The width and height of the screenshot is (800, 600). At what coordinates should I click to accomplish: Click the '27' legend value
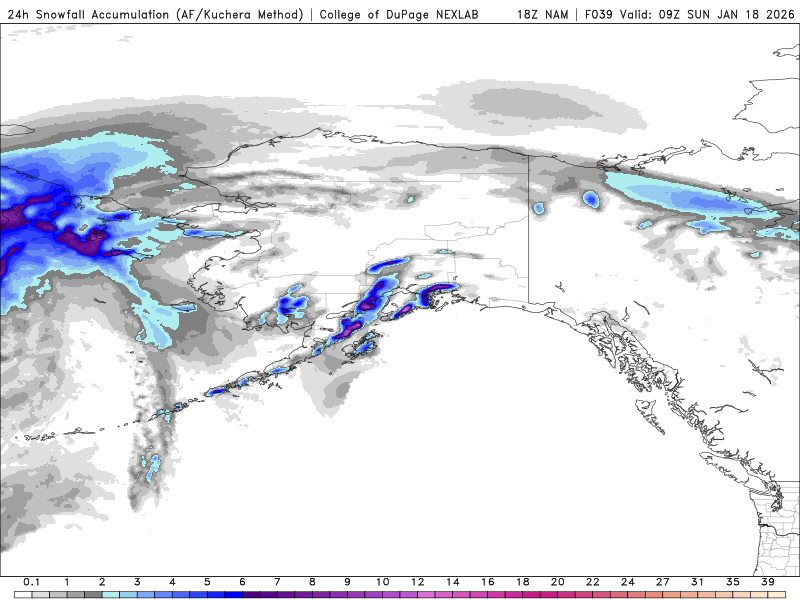click(x=663, y=582)
